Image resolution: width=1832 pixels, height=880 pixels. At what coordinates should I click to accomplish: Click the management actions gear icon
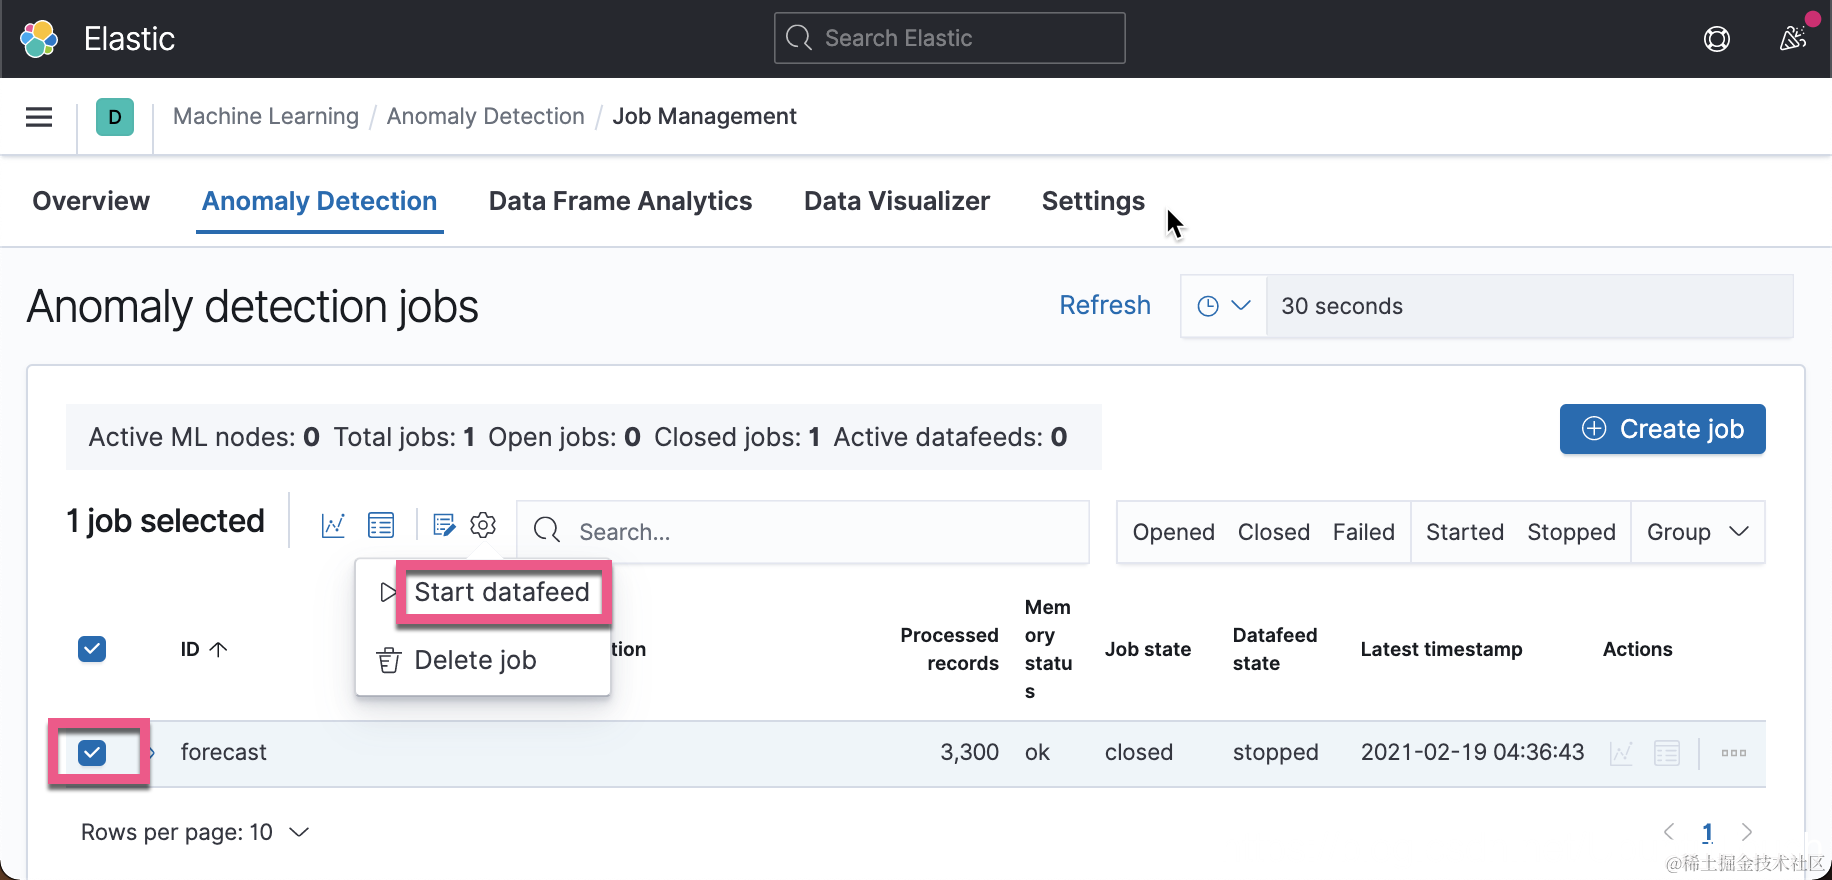pyautogui.click(x=483, y=525)
